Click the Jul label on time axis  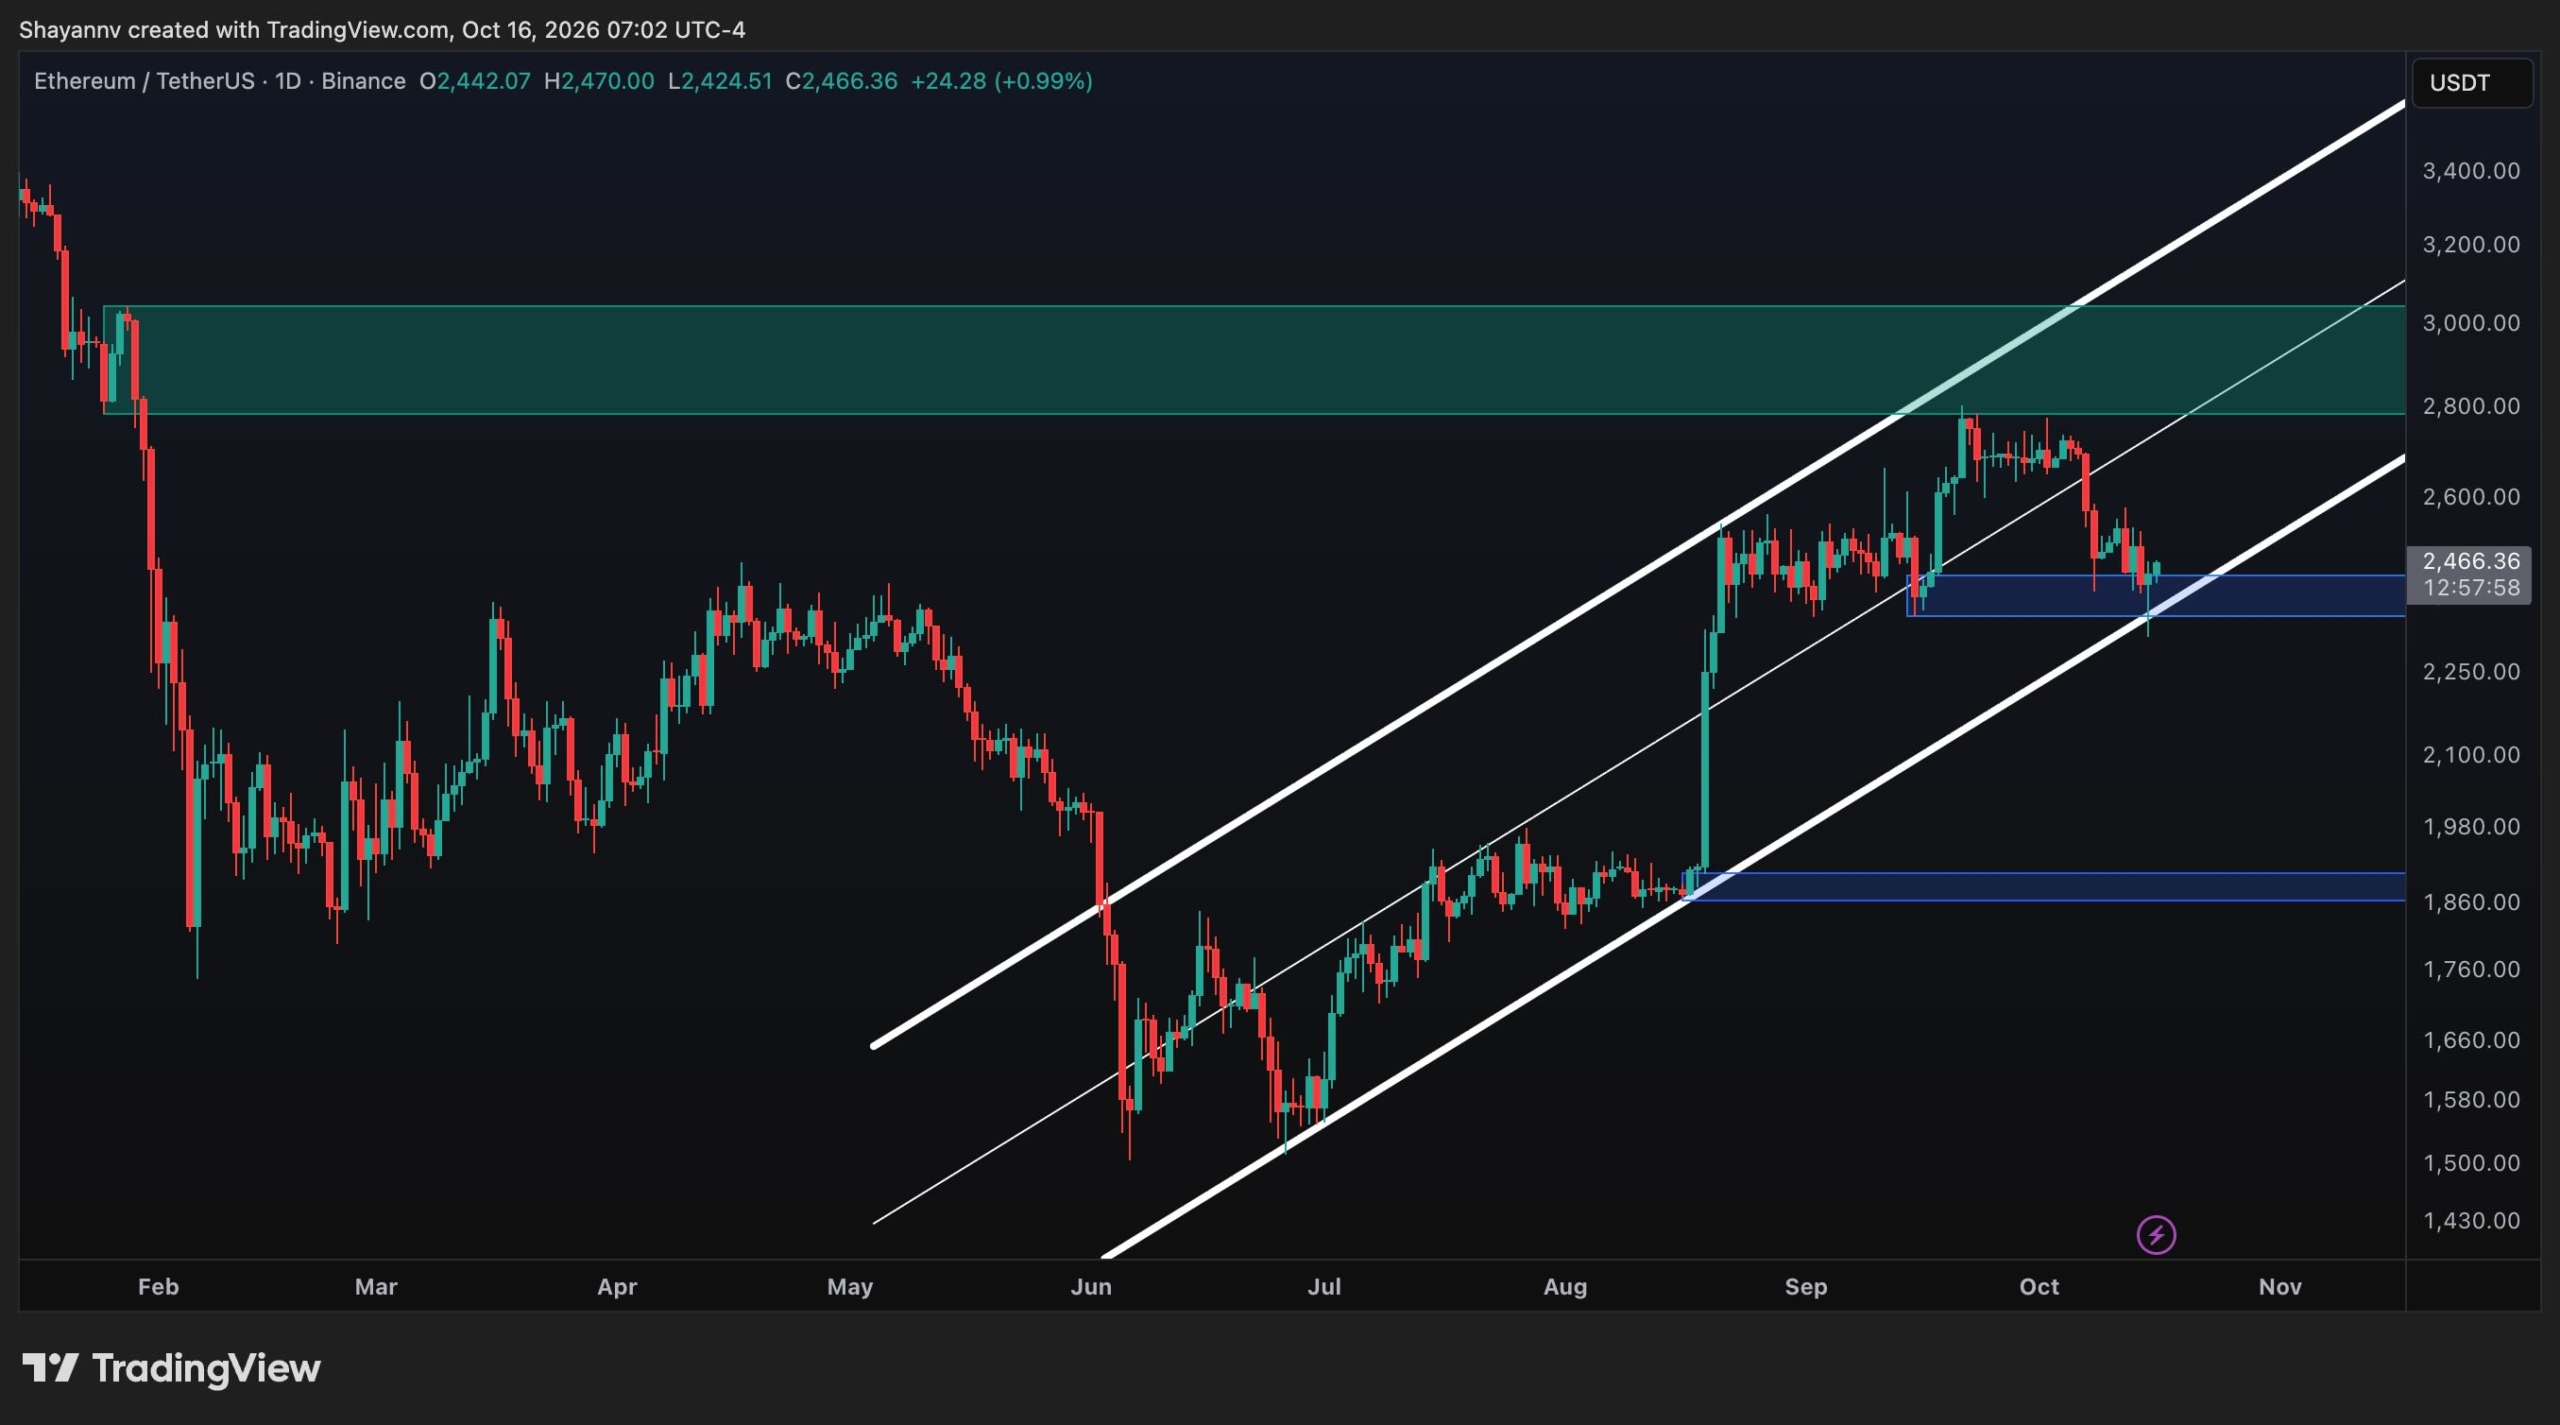(1324, 1287)
